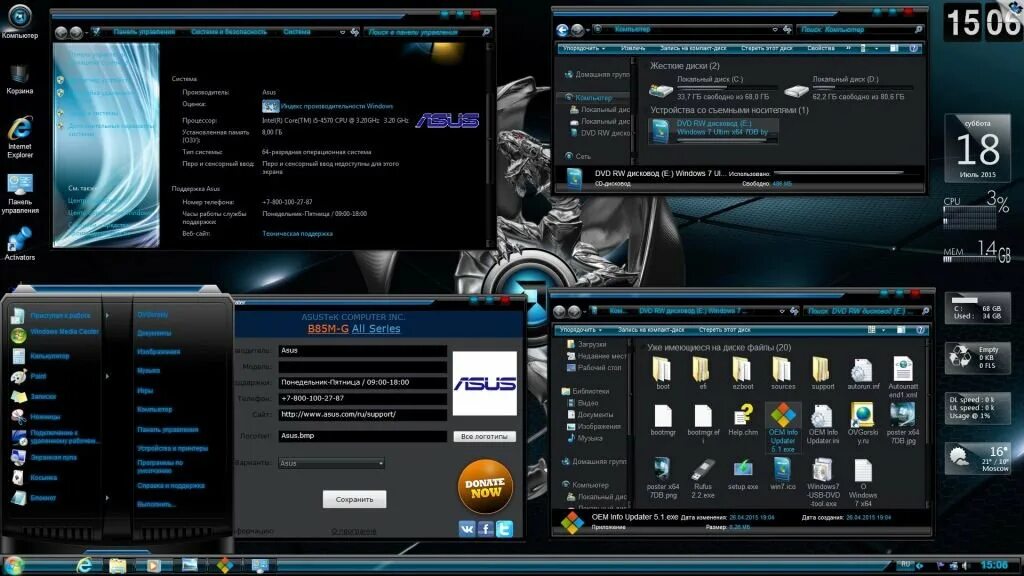The image size is (1024, 576).
Task: Open Windows Media Center from Start menu
Action: [56, 332]
